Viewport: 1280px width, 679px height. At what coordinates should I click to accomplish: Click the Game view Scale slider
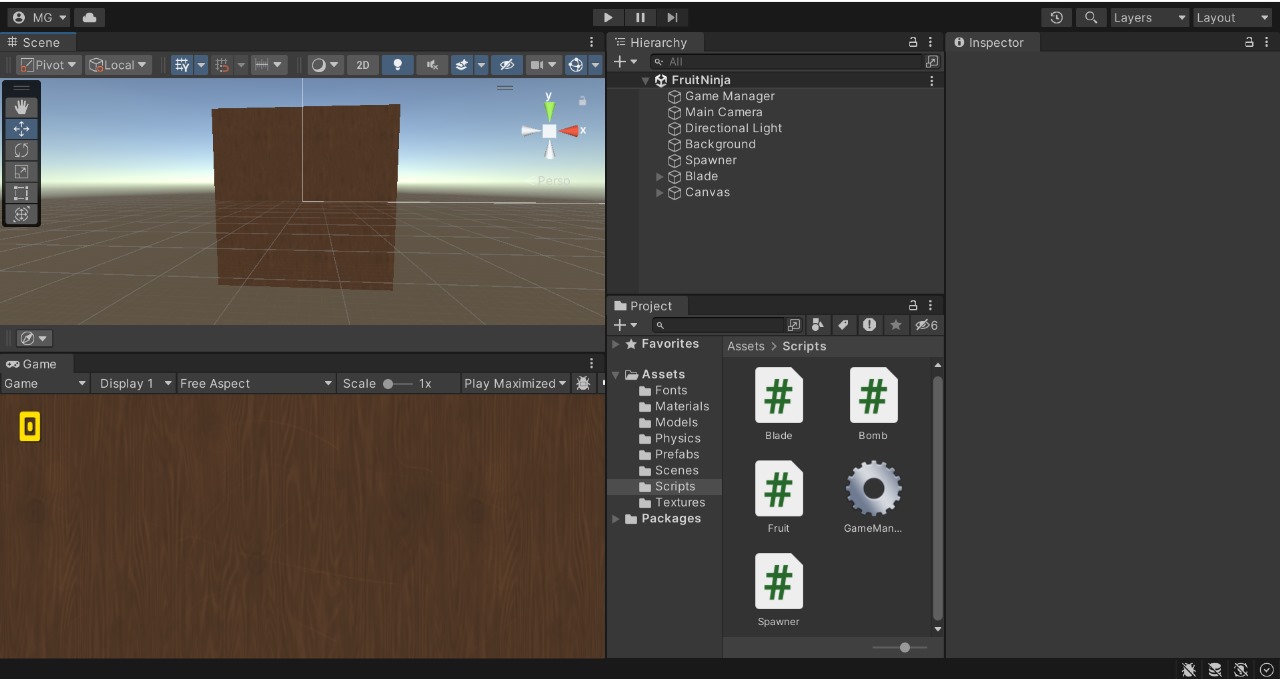pos(397,383)
